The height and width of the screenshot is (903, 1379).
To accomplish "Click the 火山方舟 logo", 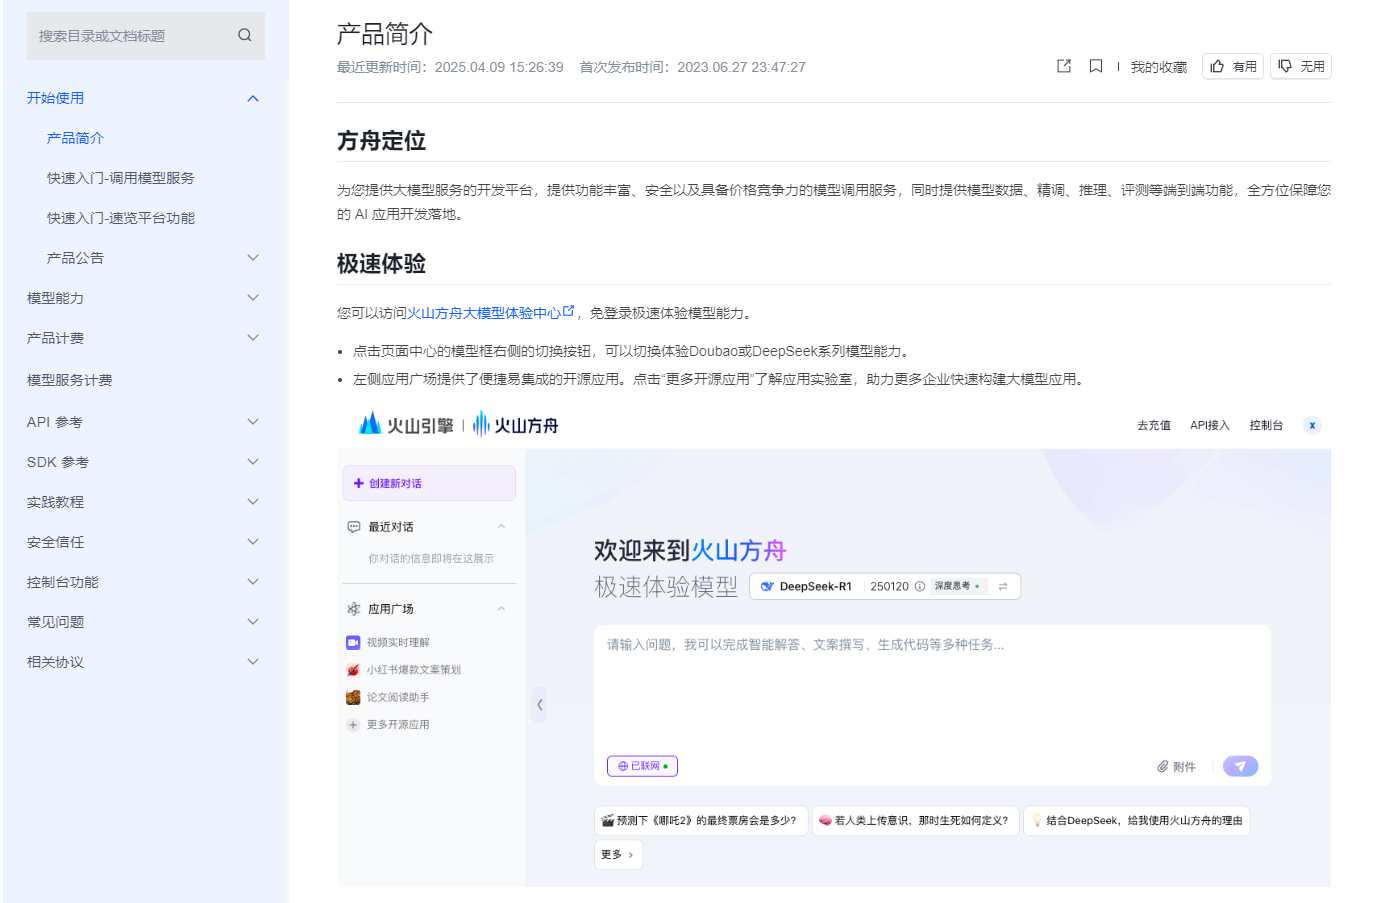I will [515, 424].
